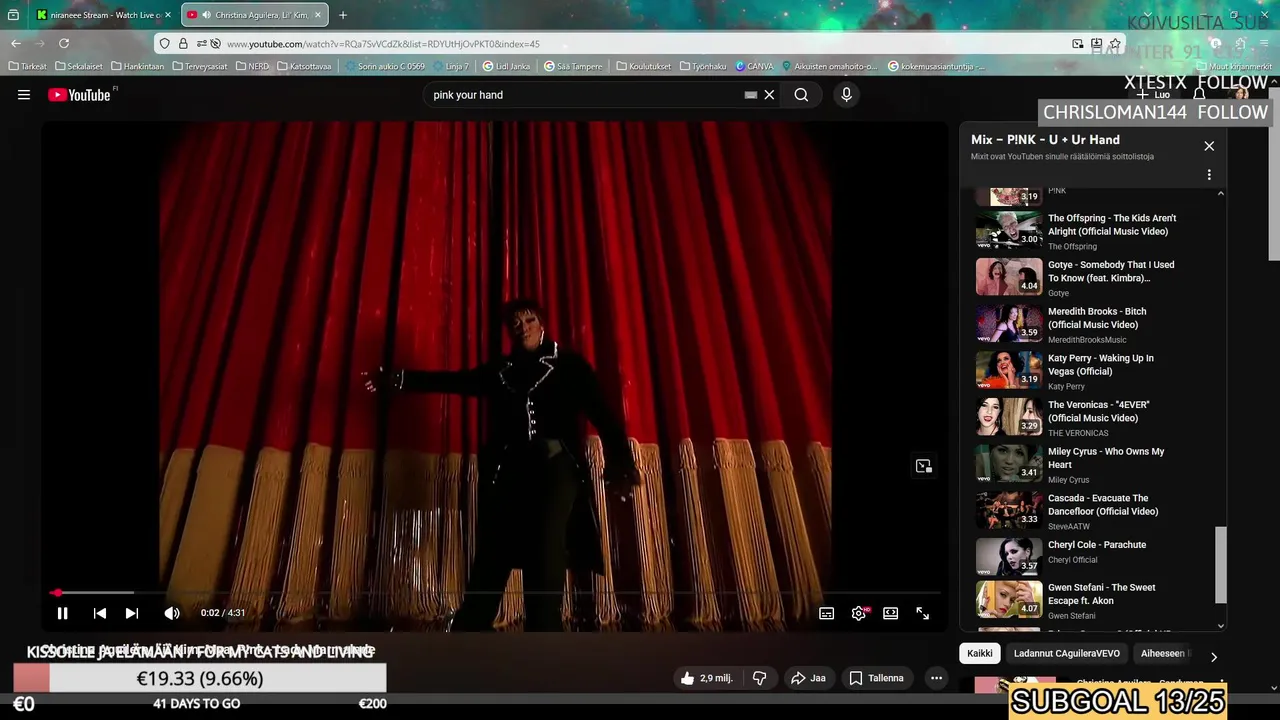Clear the search text with the X icon

[769, 95]
